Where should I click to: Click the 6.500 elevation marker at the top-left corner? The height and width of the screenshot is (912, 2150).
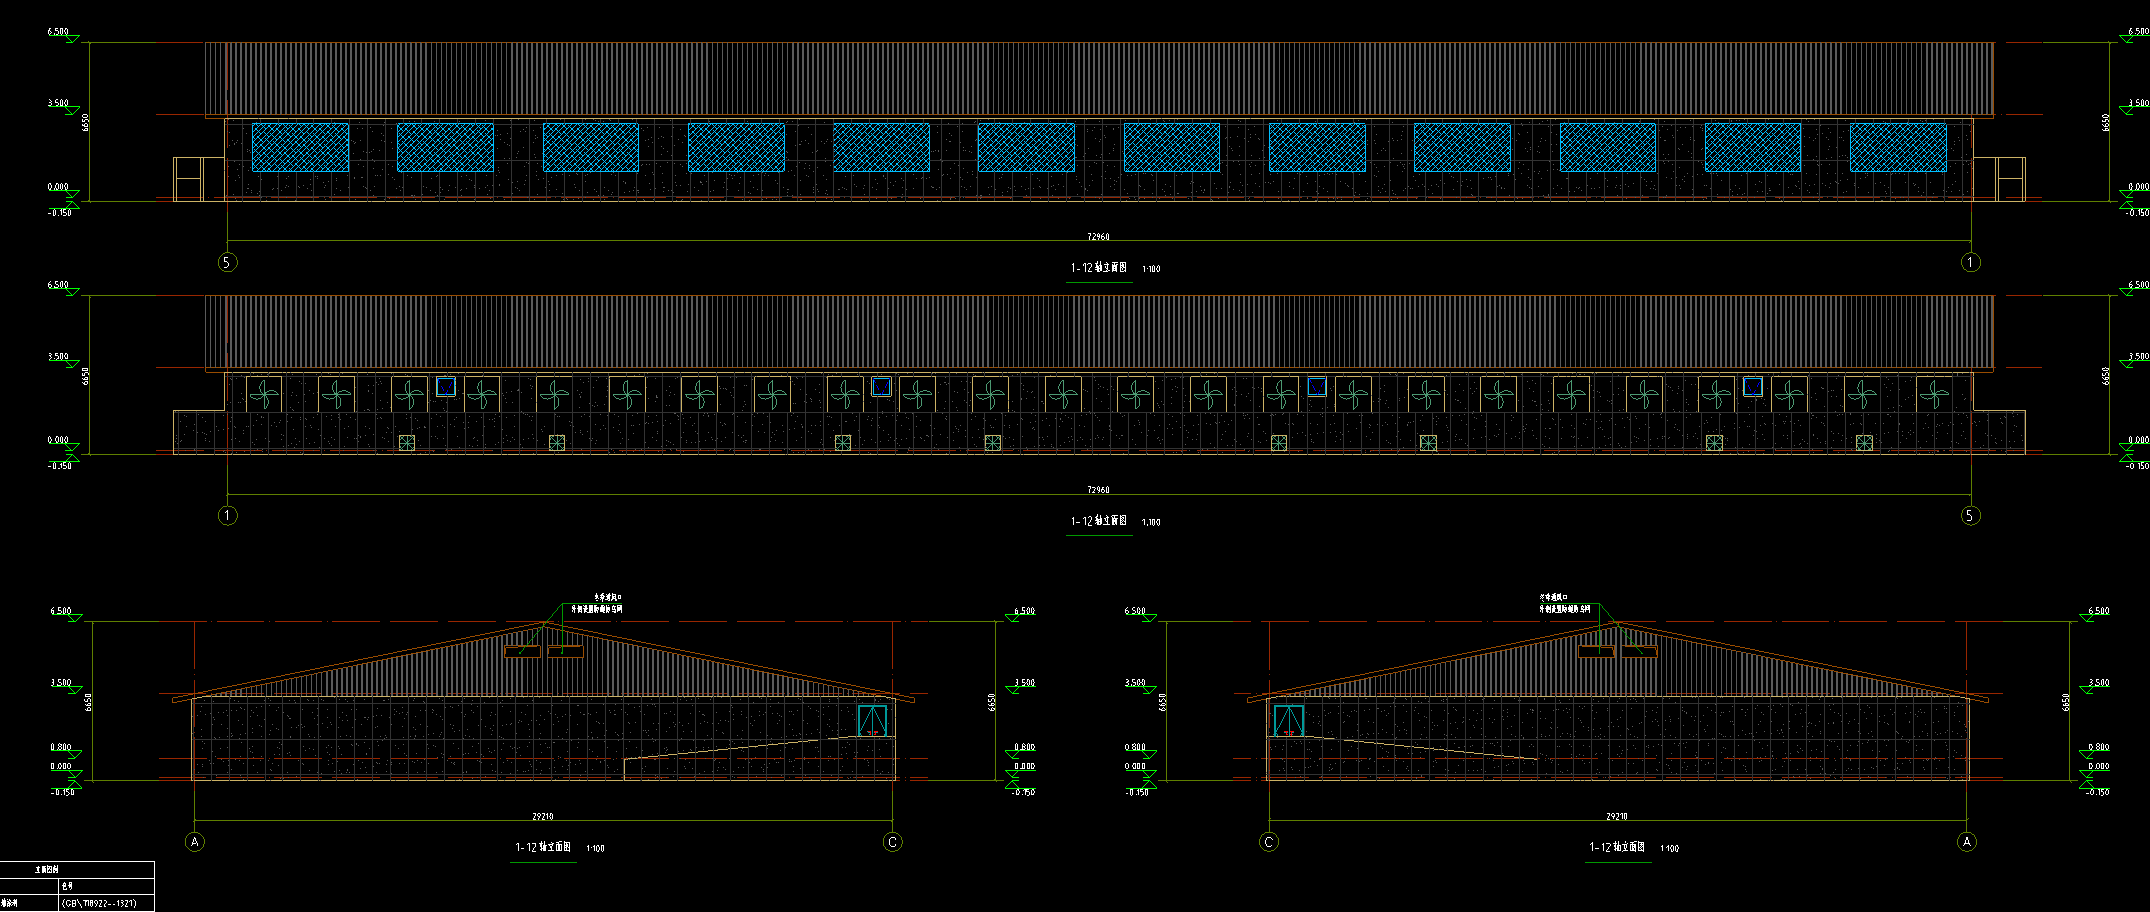pyautogui.click(x=58, y=32)
